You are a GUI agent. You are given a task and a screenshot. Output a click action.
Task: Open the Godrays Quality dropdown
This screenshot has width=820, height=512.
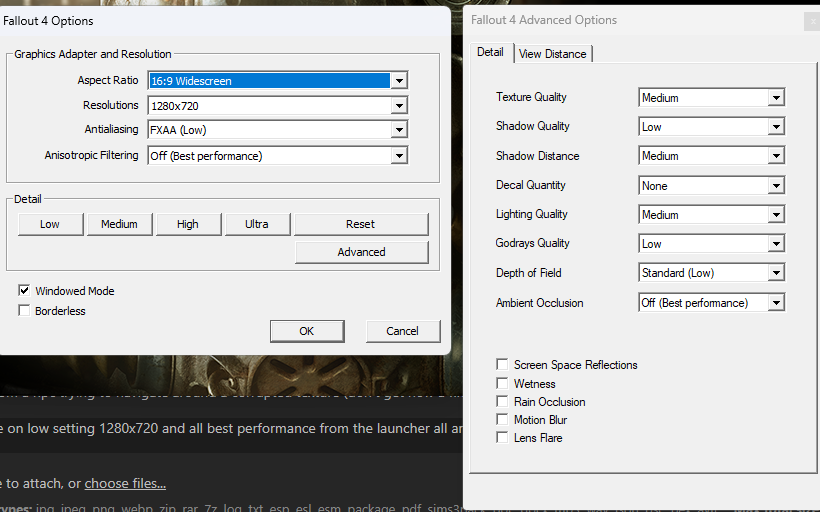tap(711, 244)
